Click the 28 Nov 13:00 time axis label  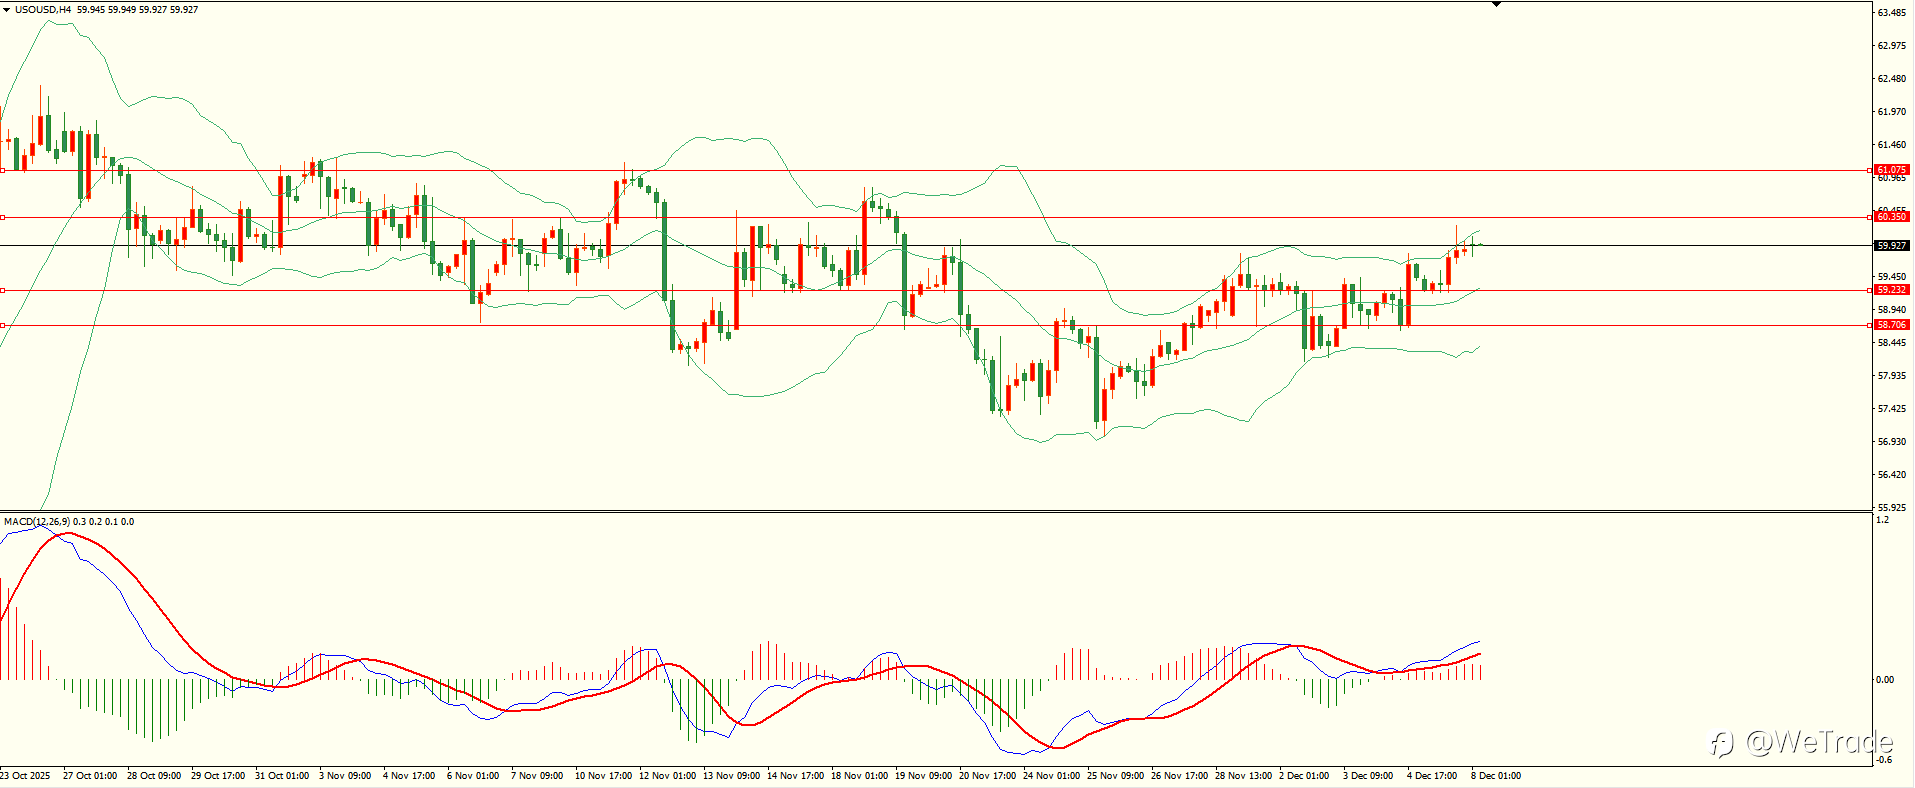click(1243, 776)
